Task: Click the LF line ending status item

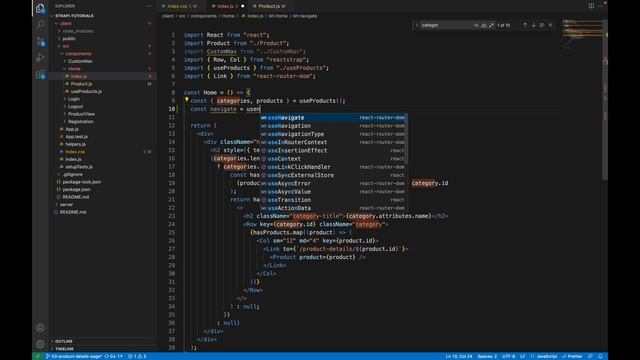Action: (x=522, y=356)
